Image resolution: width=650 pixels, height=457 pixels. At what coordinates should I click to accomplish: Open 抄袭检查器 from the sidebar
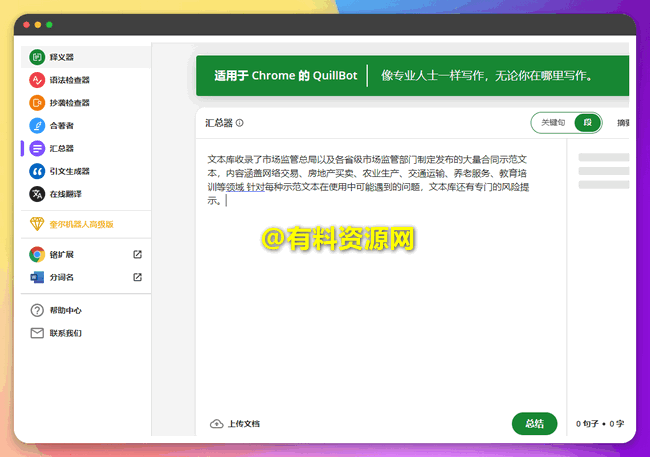86,102
